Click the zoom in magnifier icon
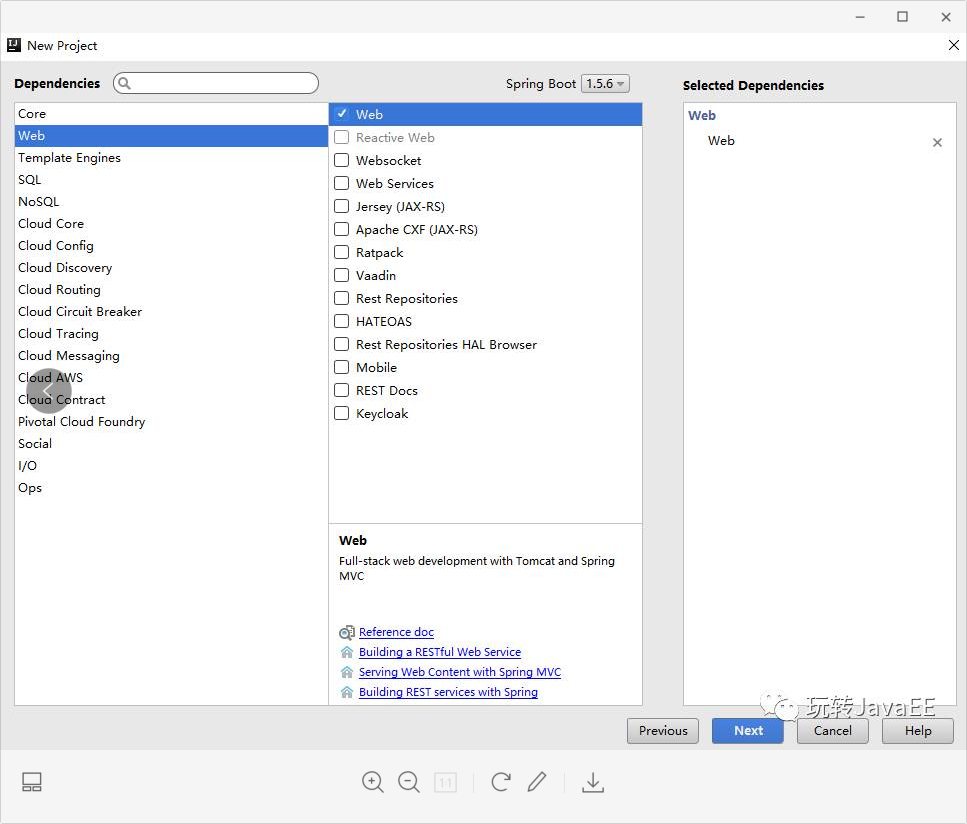 coord(372,782)
